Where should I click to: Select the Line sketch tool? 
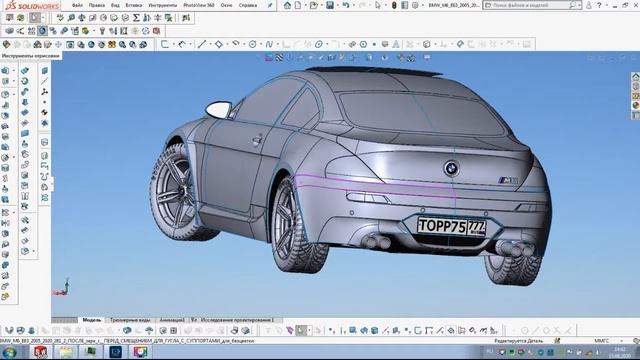tap(202, 44)
